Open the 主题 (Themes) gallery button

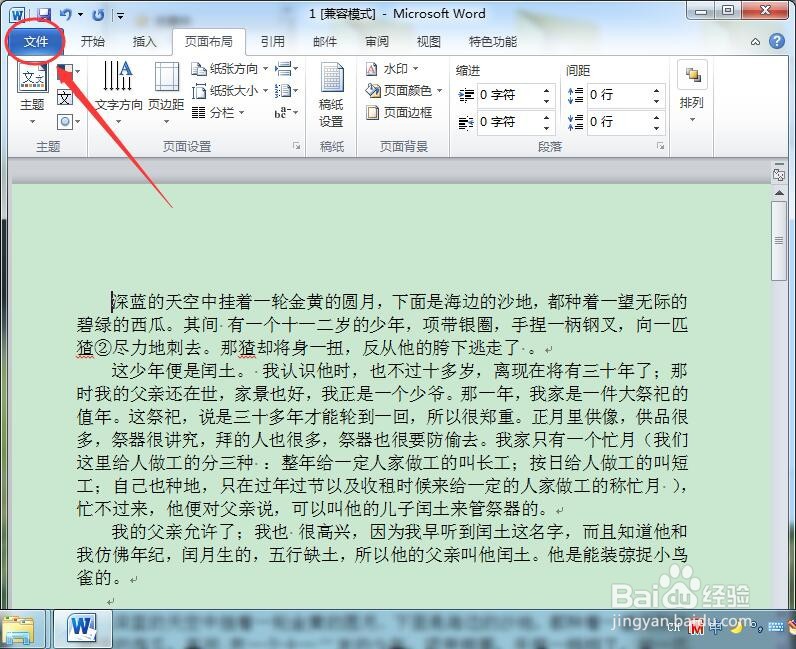pos(32,94)
